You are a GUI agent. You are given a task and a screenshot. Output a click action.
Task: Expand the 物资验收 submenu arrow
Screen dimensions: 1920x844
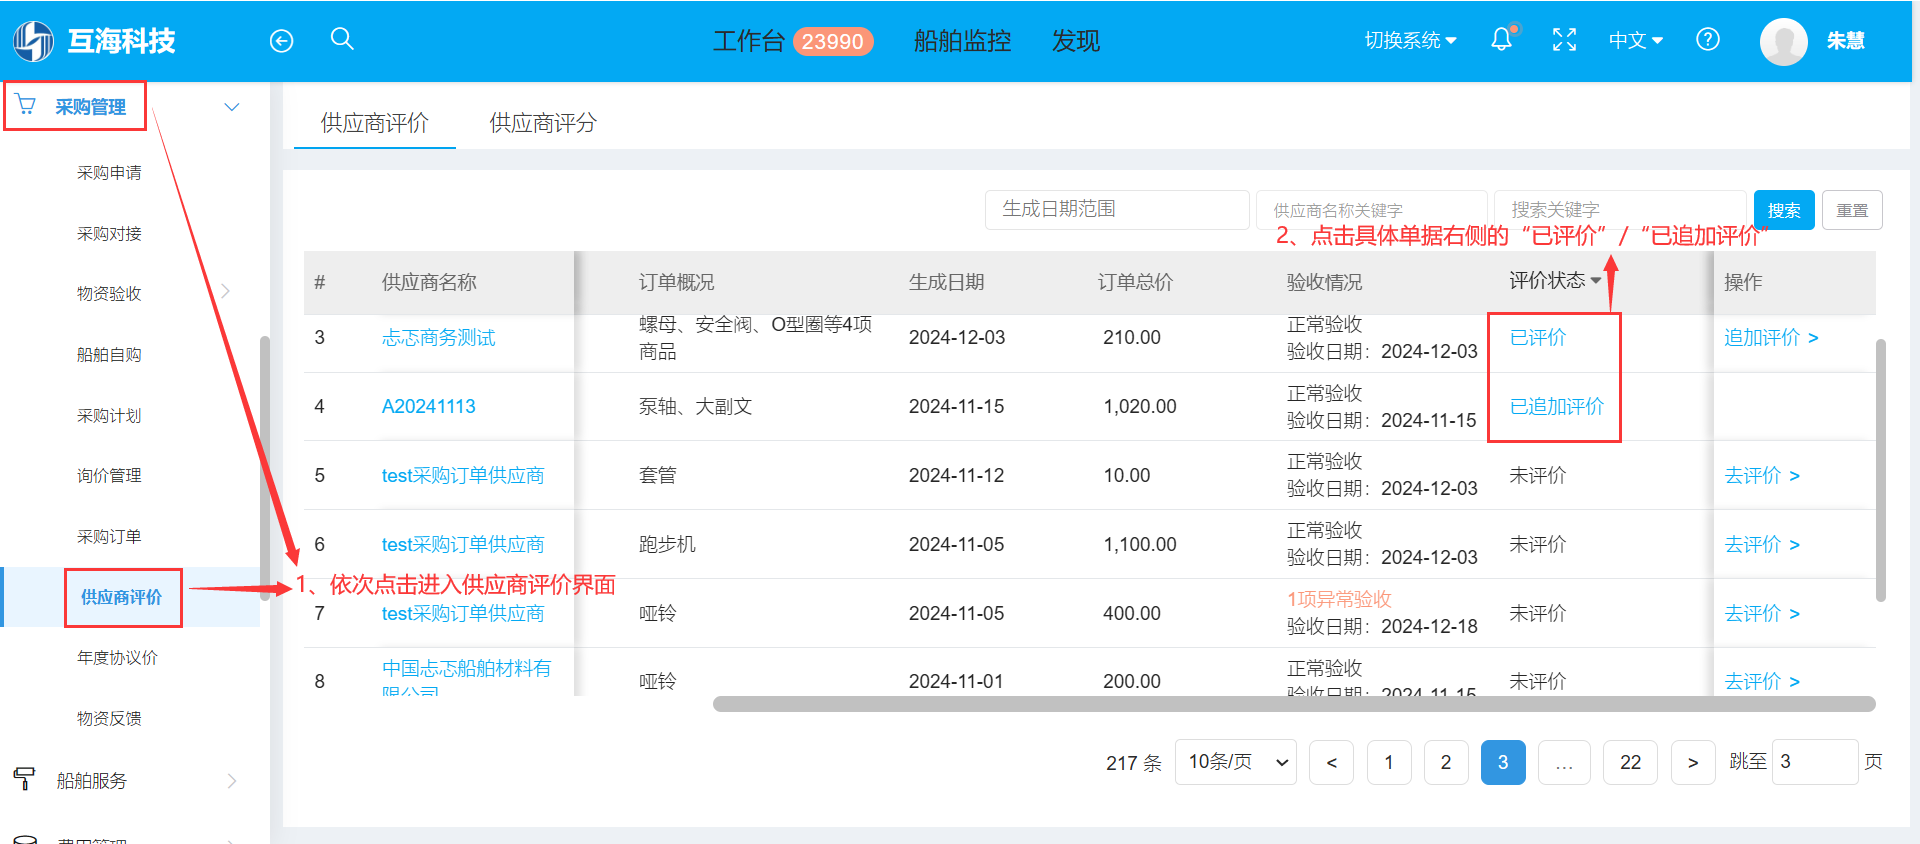(x=226, y=291)
